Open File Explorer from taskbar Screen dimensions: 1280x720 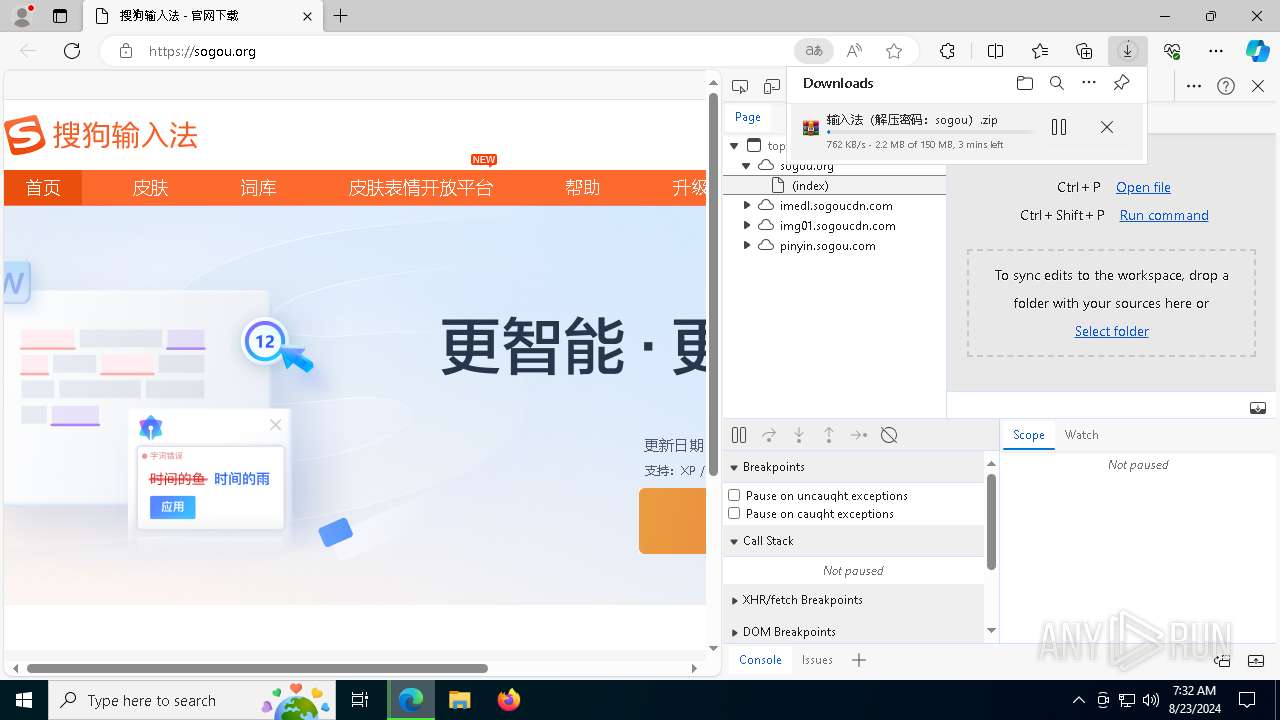click(x=459, y=700)
